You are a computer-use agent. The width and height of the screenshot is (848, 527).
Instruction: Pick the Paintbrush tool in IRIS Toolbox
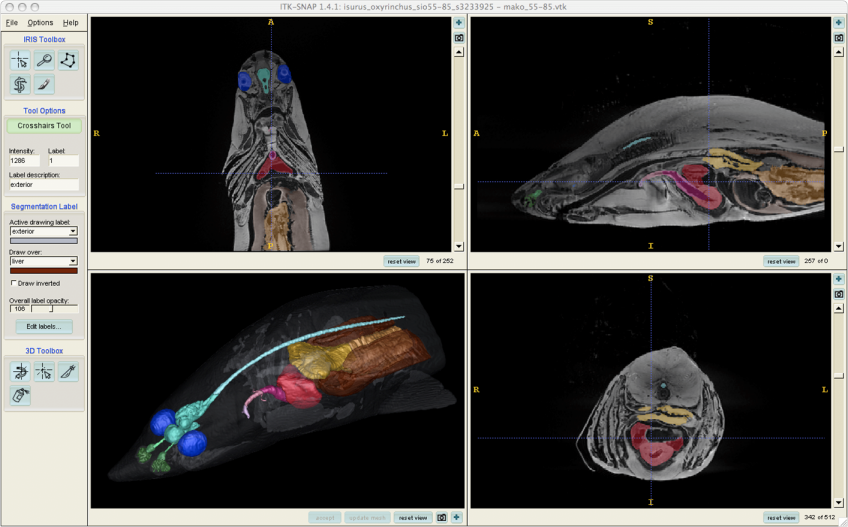point(44,85)
